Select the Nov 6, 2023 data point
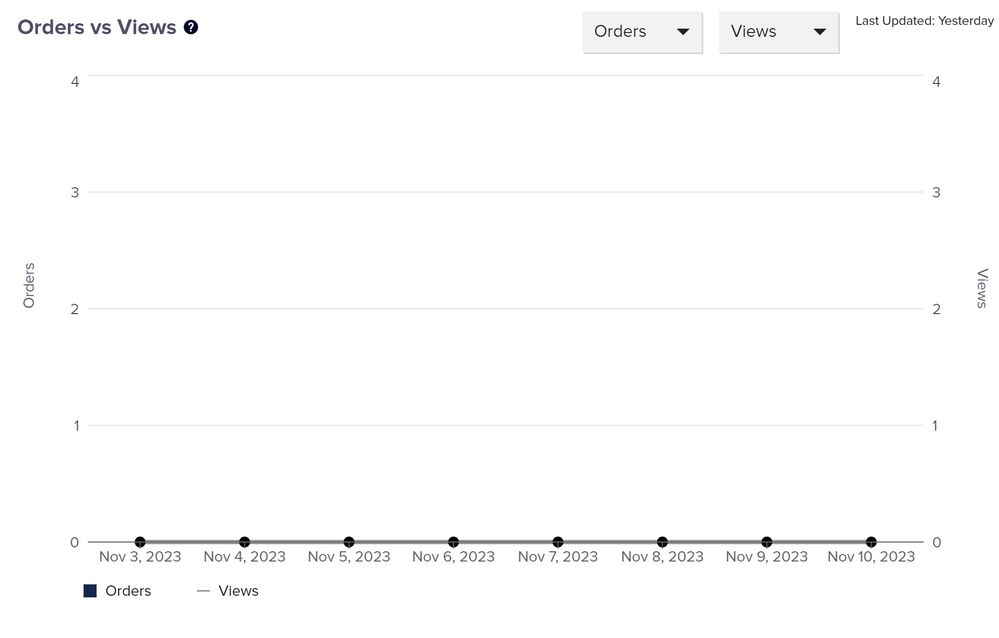Viewport: 999px width, 638px height. (x=453, y=542)
